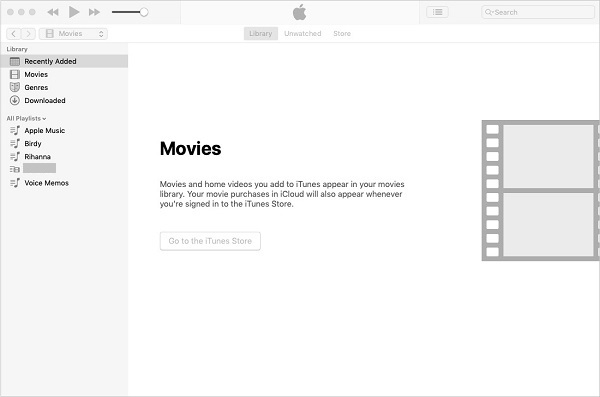Switch to the Unwatched tab
This screenshot has width=600, height=397.
click(x=303, y=34)
